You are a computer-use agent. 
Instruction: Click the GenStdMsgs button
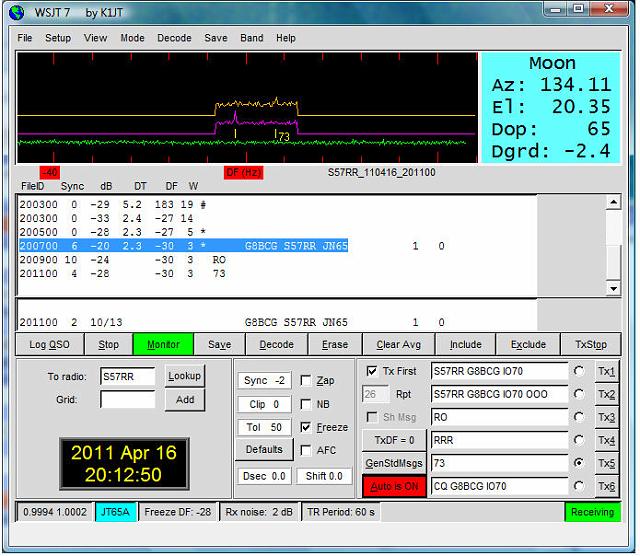click(x=394, y=463)
